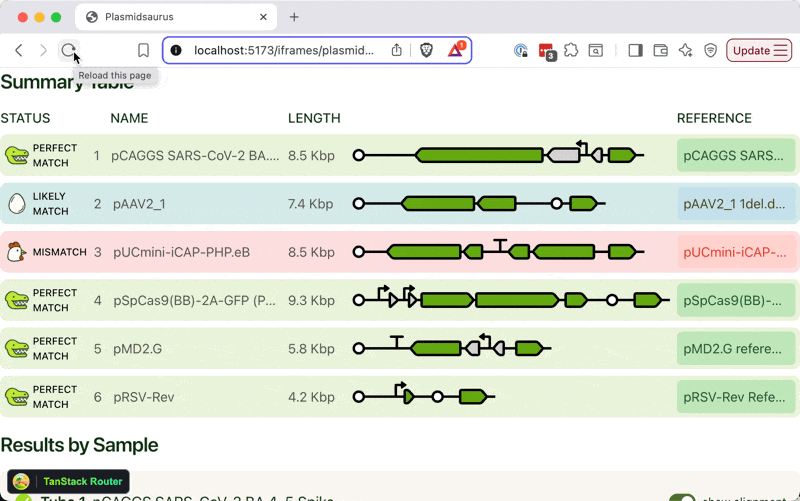Viewport: 800px width, 501px height.
Task: Open the Leo AI sparkle icon
Action: tap(685, 50)
